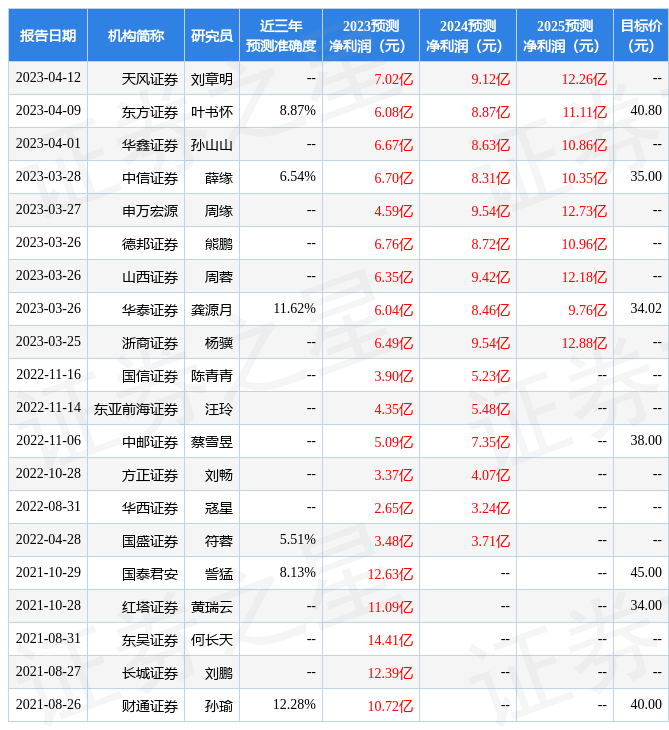Click researcher 熊鹏
This screenshot has width=669, height=730.
[219, 244]
